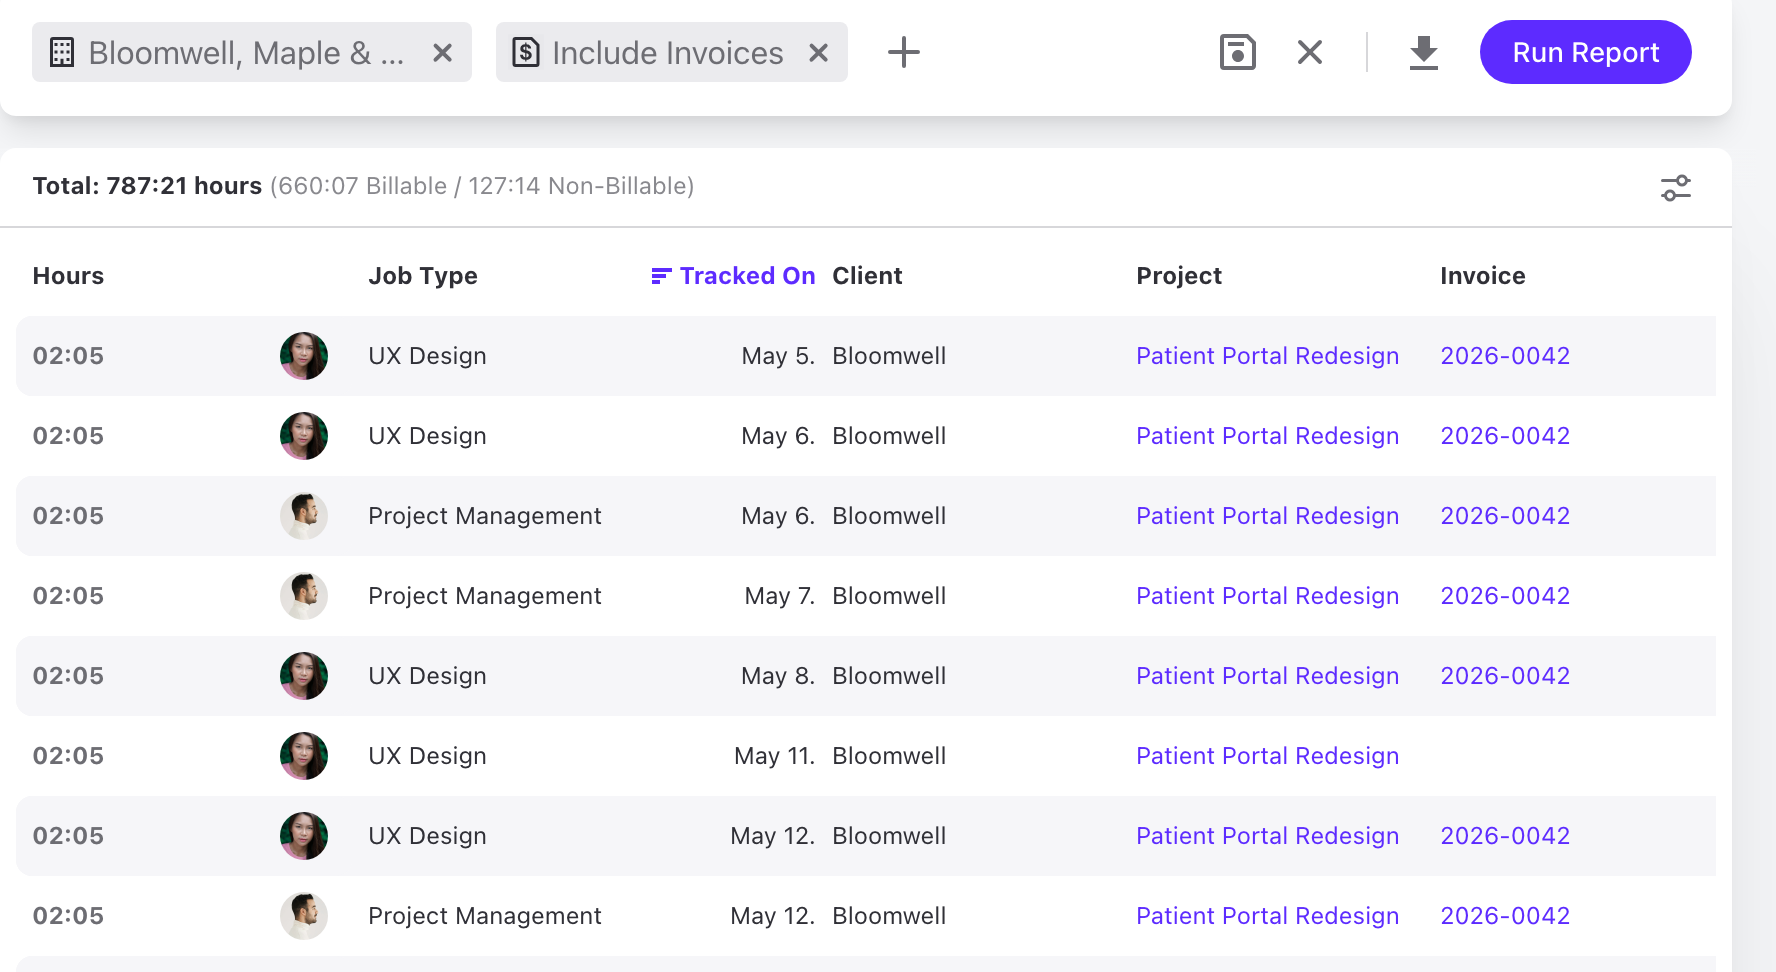Open Patient Portal Redesign in May 6 UX Design row
Image resolution: width=1776 pixels, height=972 pixels.
[x=1267, y=436]
